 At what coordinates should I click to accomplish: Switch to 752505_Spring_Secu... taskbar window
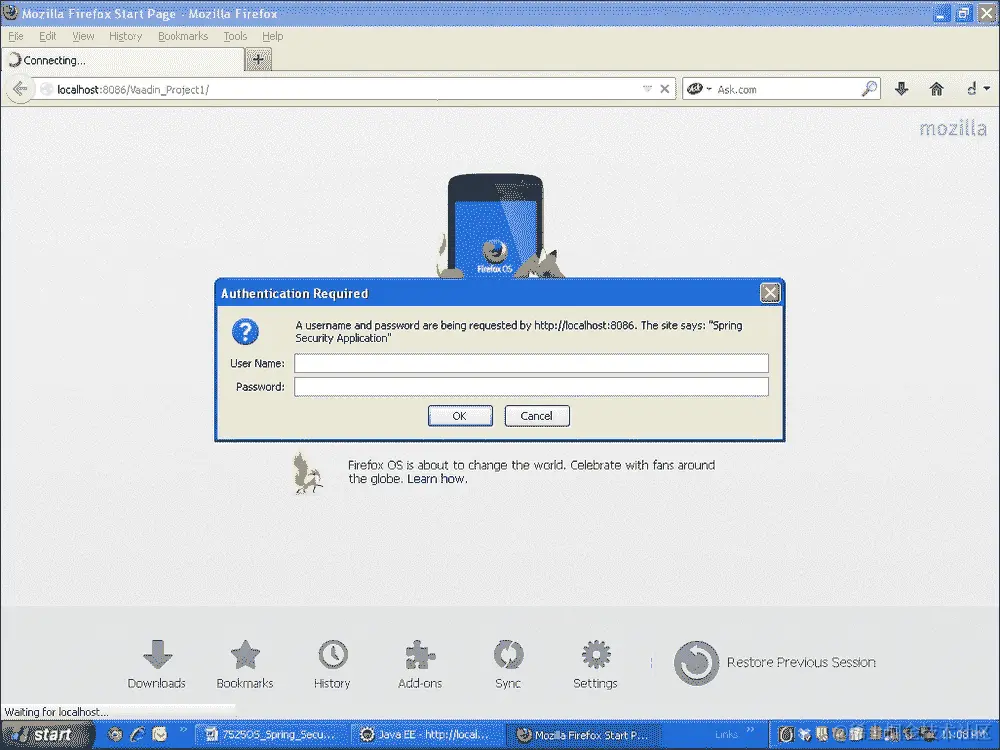point(270,735)
